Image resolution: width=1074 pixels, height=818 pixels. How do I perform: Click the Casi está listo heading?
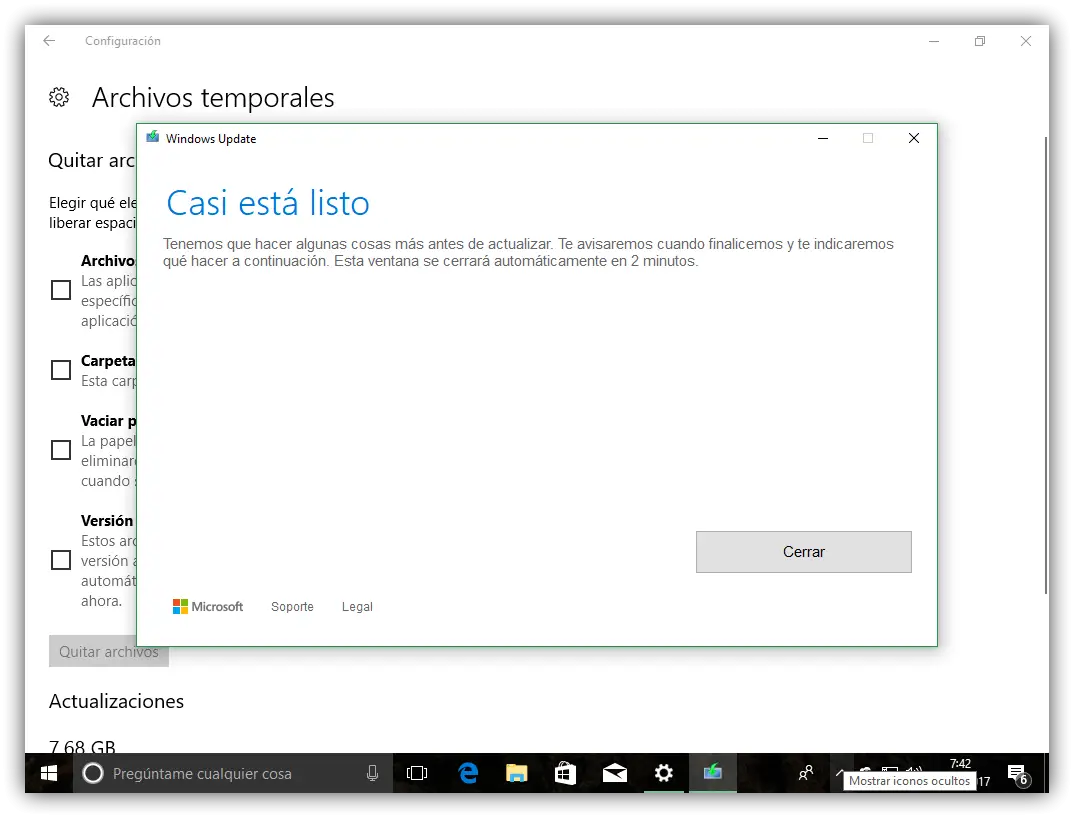coord(268,203)
